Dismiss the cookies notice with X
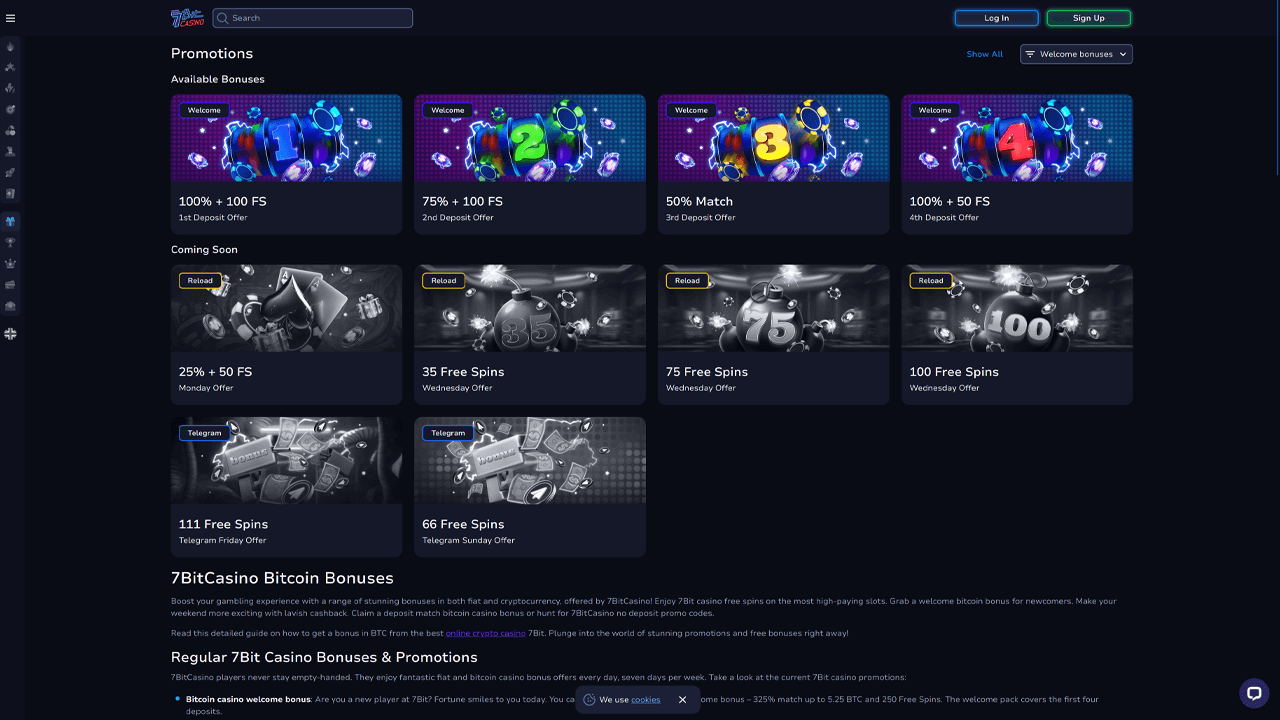Screen dimensions: 1280x720 point(683,700)
